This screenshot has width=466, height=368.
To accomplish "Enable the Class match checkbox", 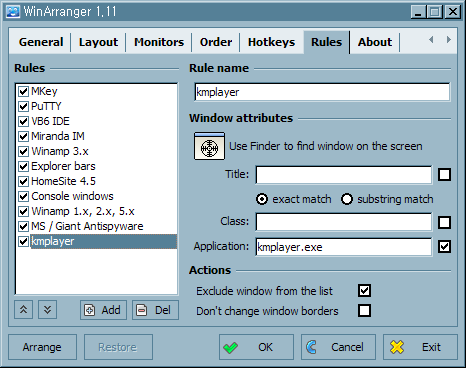I will 444,222.
